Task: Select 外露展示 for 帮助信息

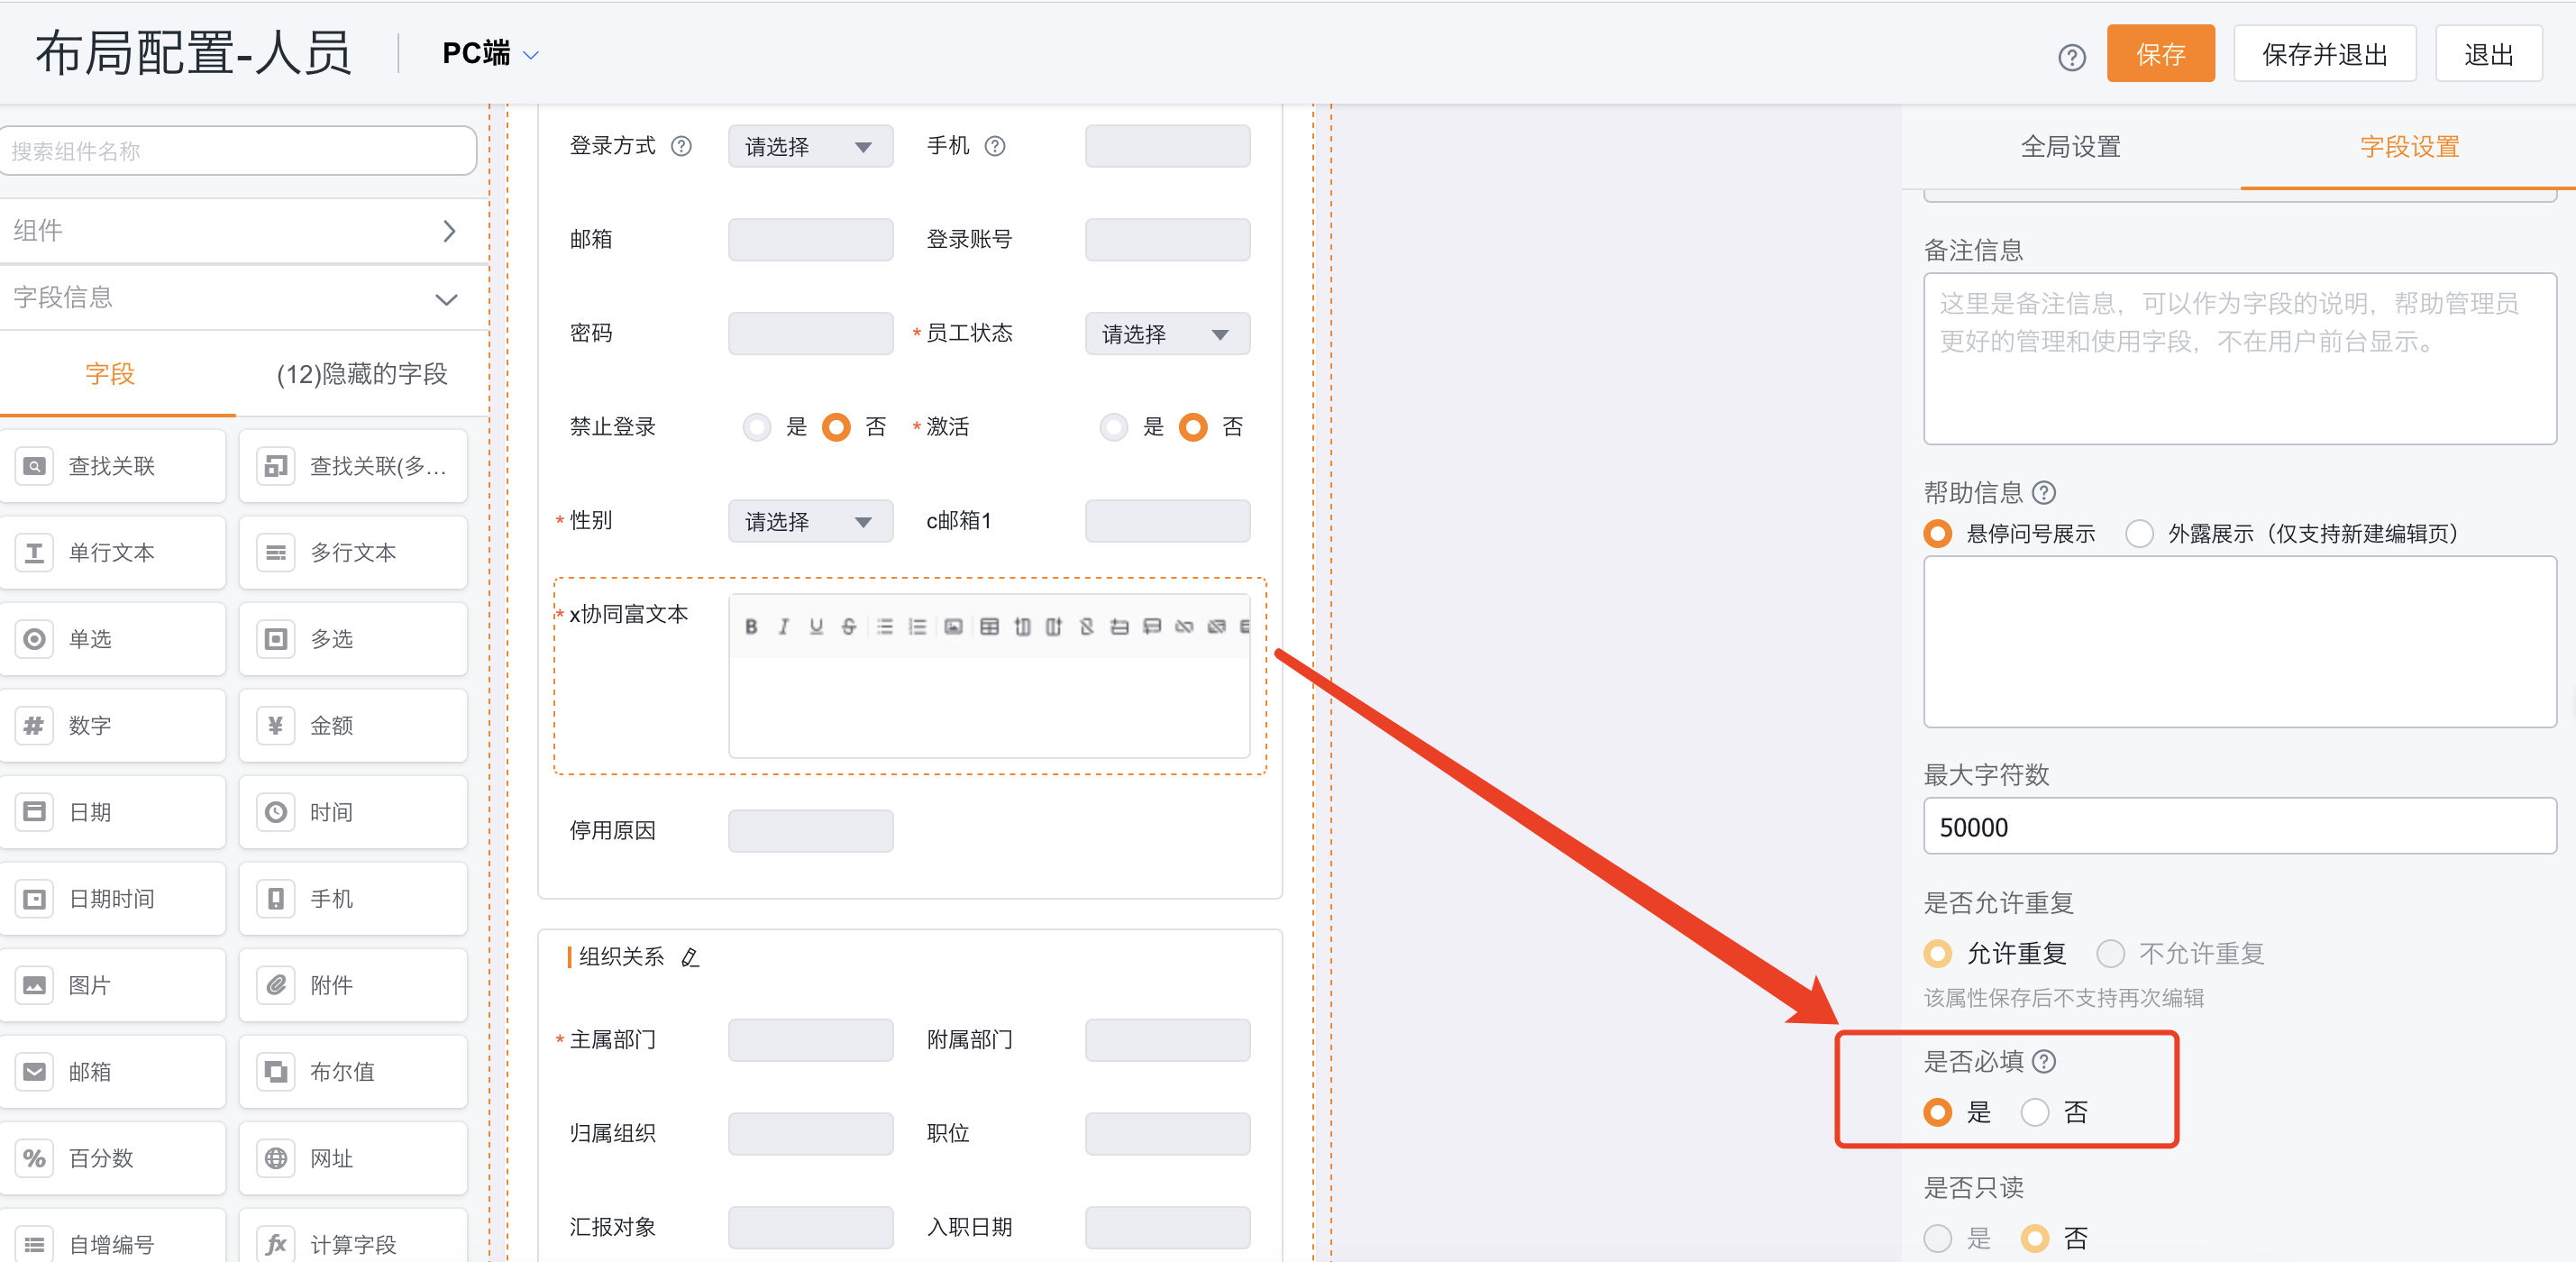Action: pyautogui.click(x=2139, y=533)
